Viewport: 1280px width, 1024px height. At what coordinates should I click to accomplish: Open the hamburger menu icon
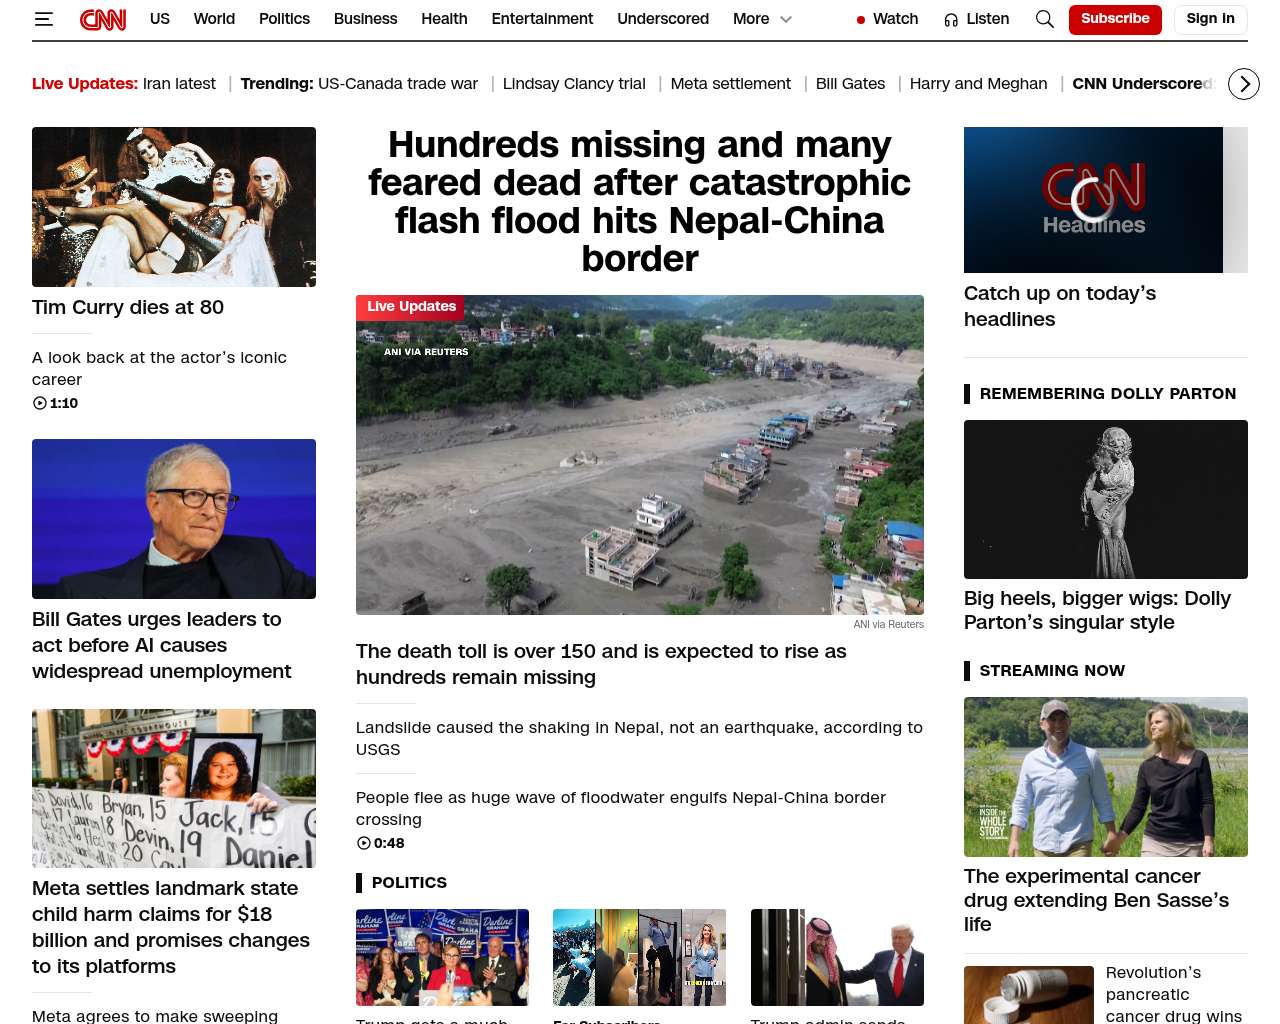[x=44, y=19]
